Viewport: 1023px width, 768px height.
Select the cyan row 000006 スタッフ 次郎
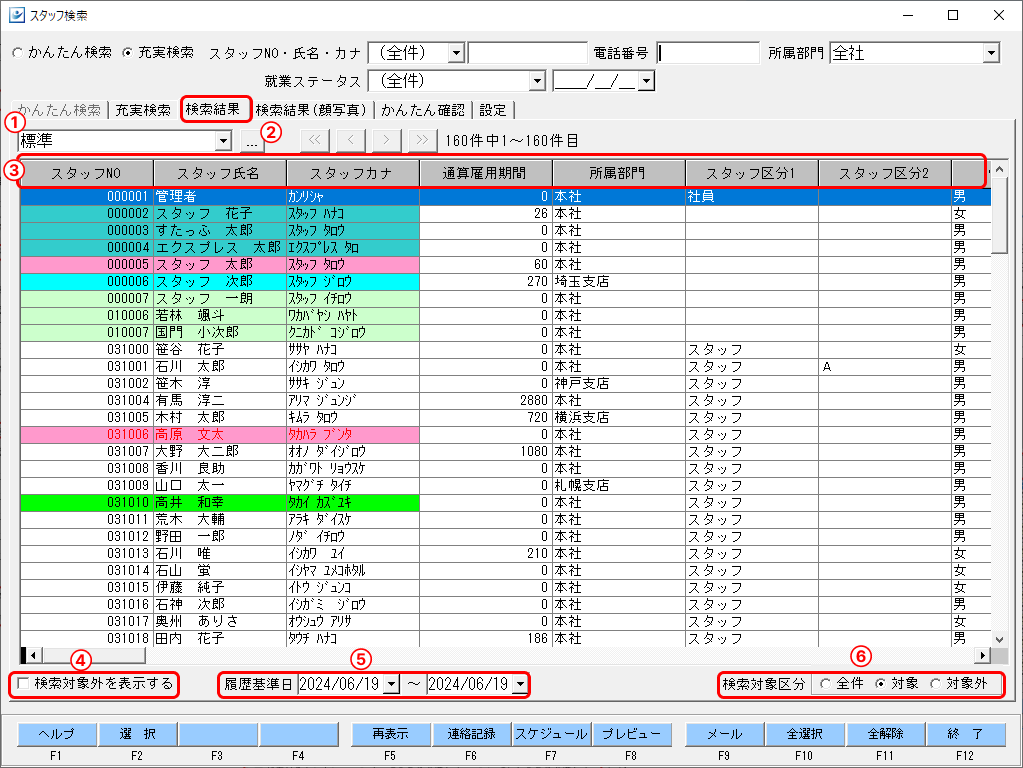pos(506,281)
